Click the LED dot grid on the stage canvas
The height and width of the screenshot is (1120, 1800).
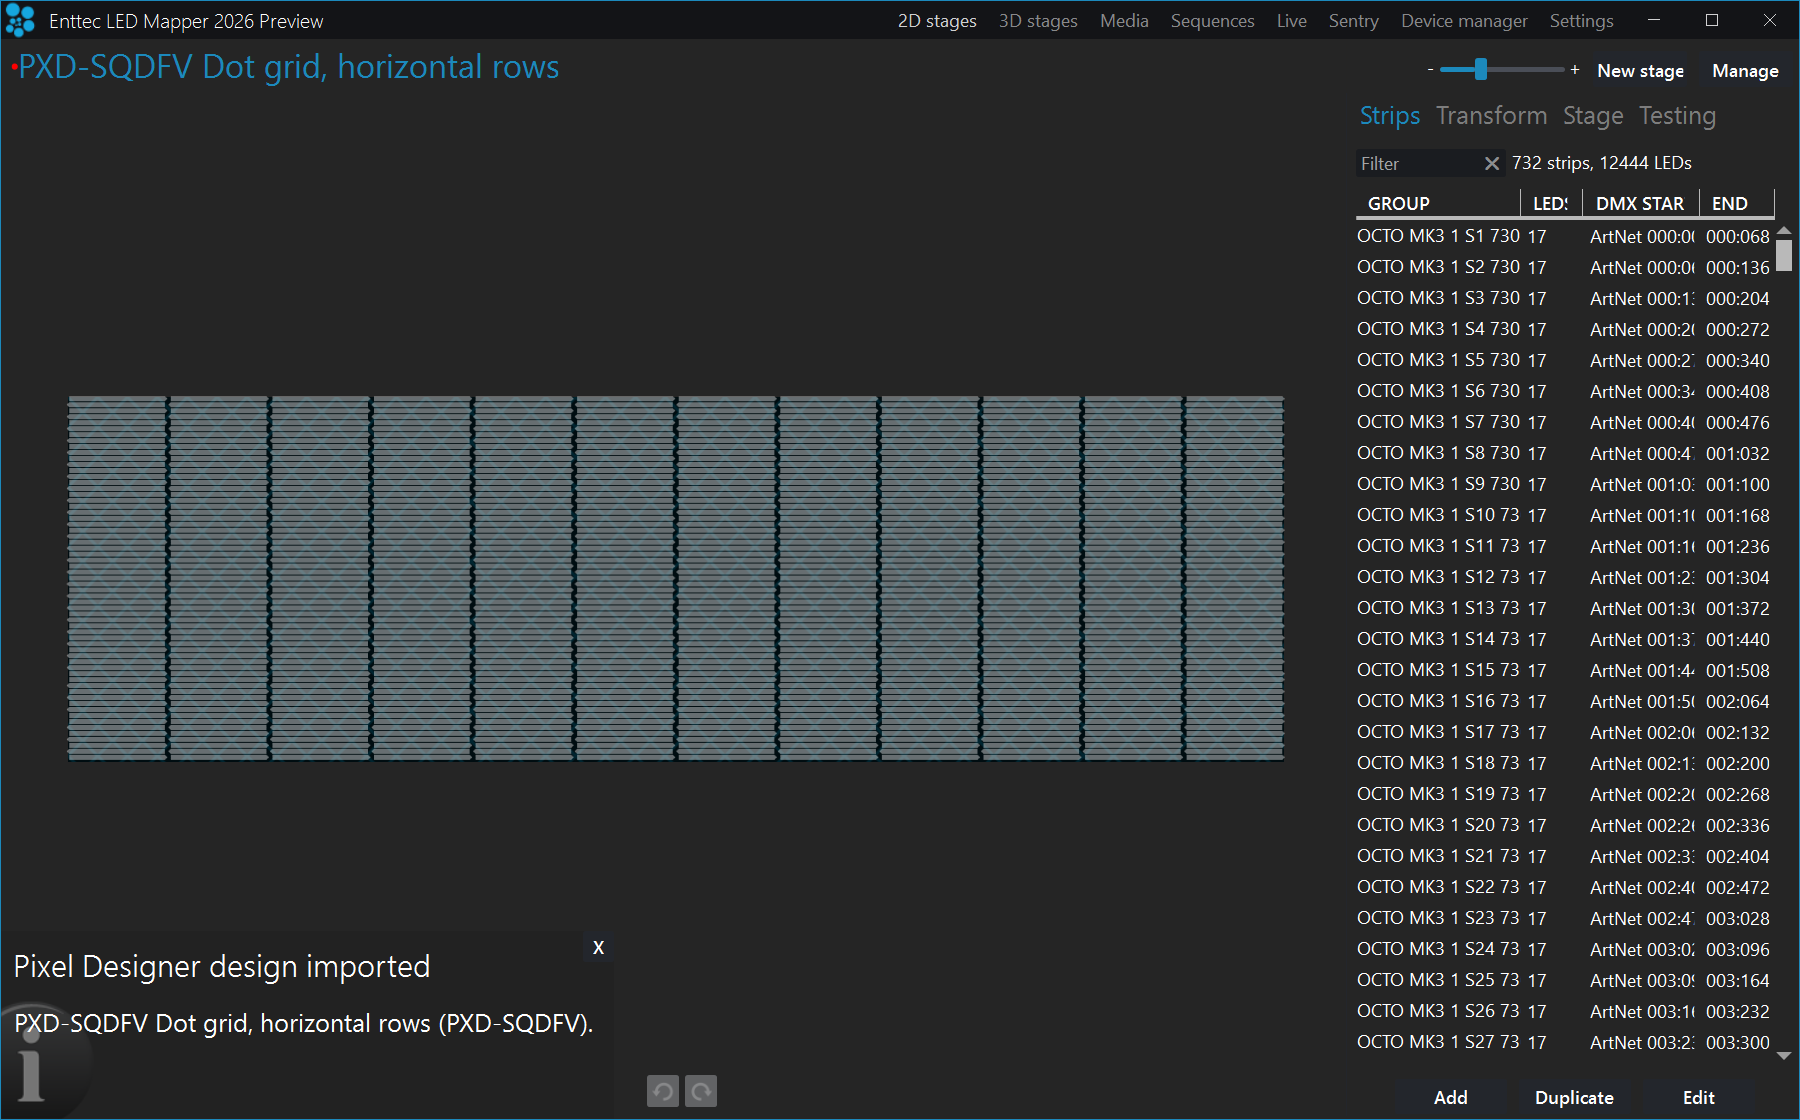(x=676, y=578)
